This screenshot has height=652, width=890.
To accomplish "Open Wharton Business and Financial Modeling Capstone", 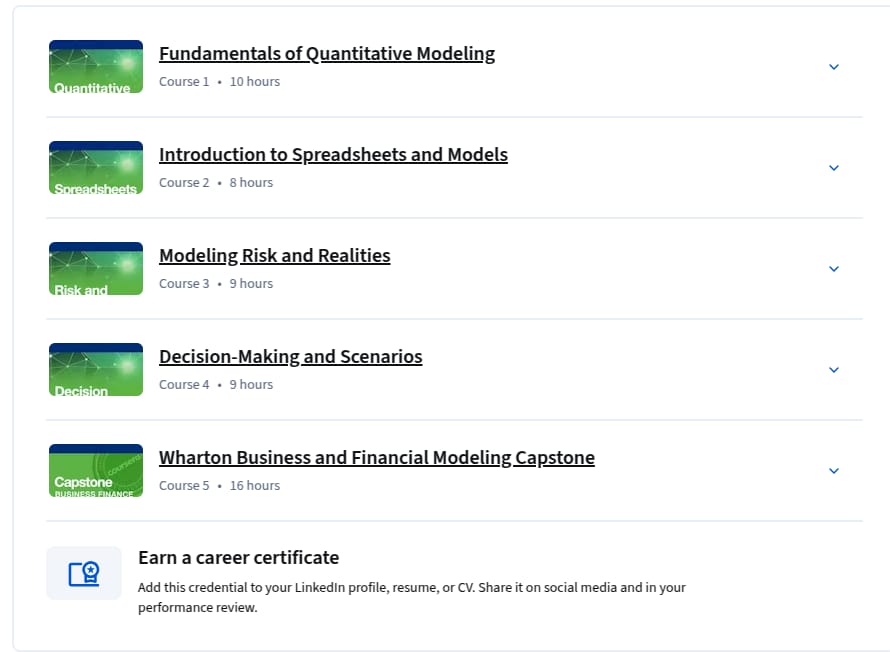I will pyautogui.click(x=377, y=457).
